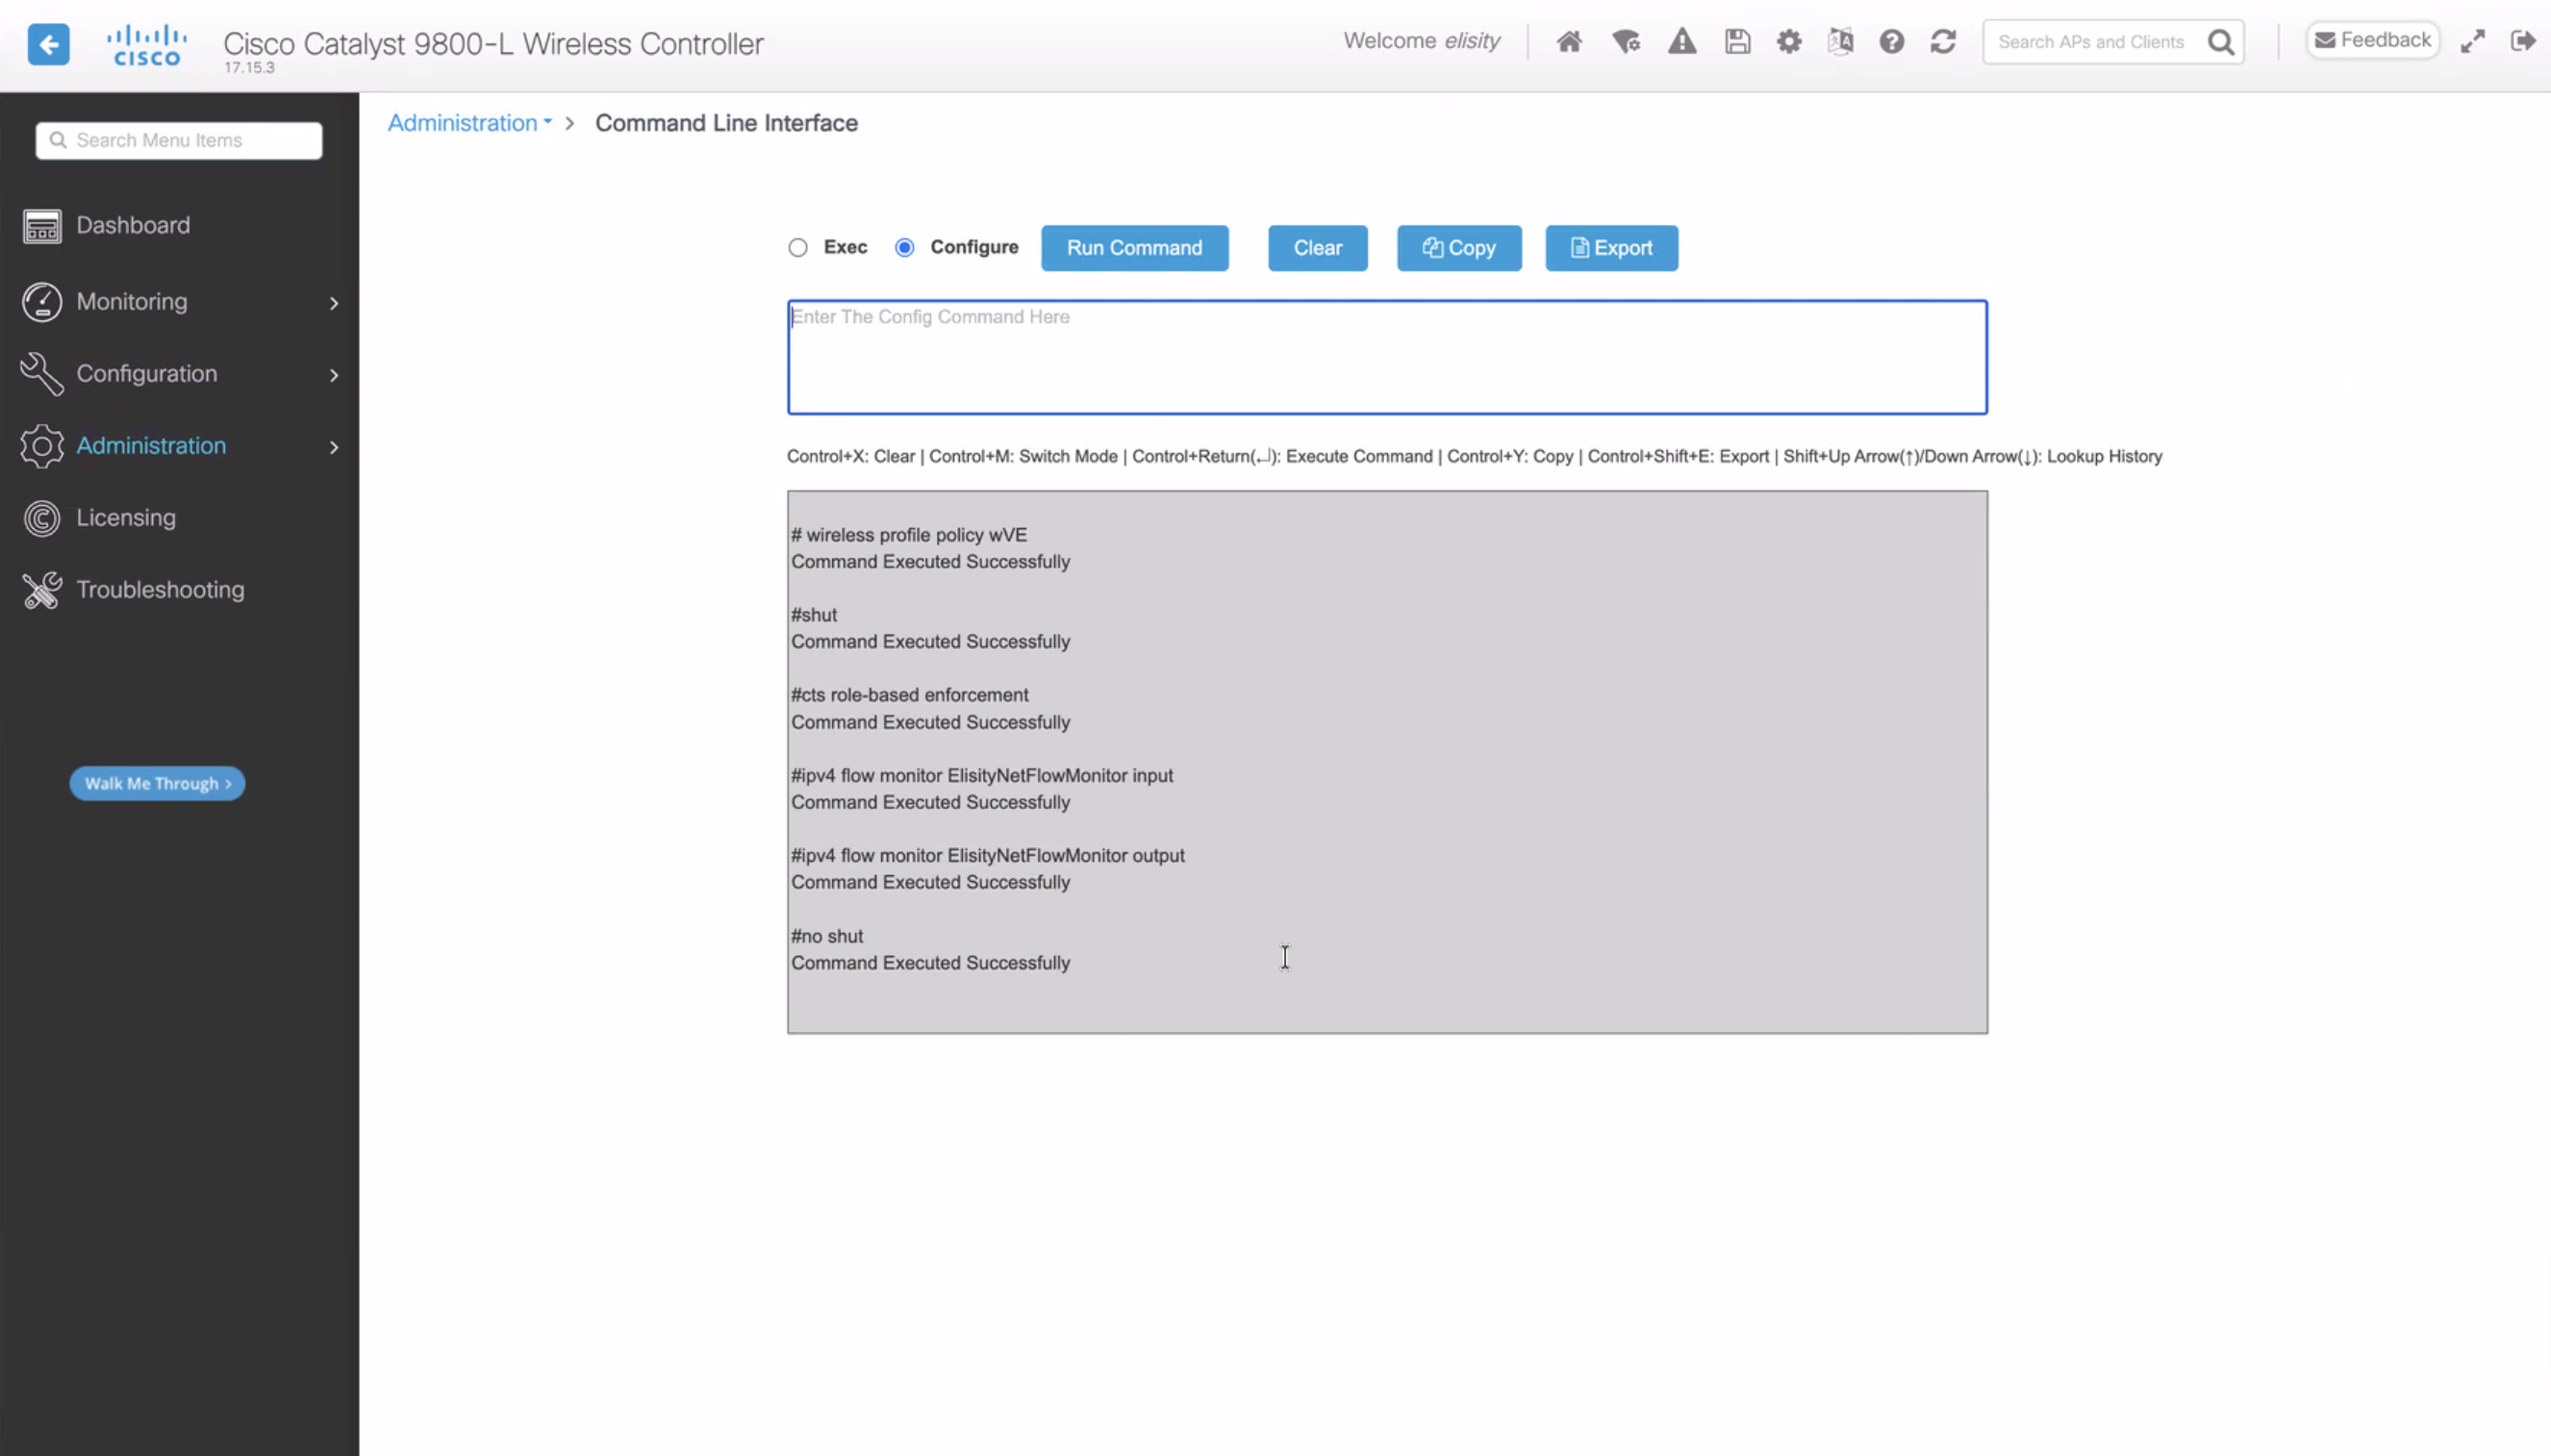2551x1456 pixels.
Task: Click the keyboard shortcuts hint line
Action: pos(1474,457)
